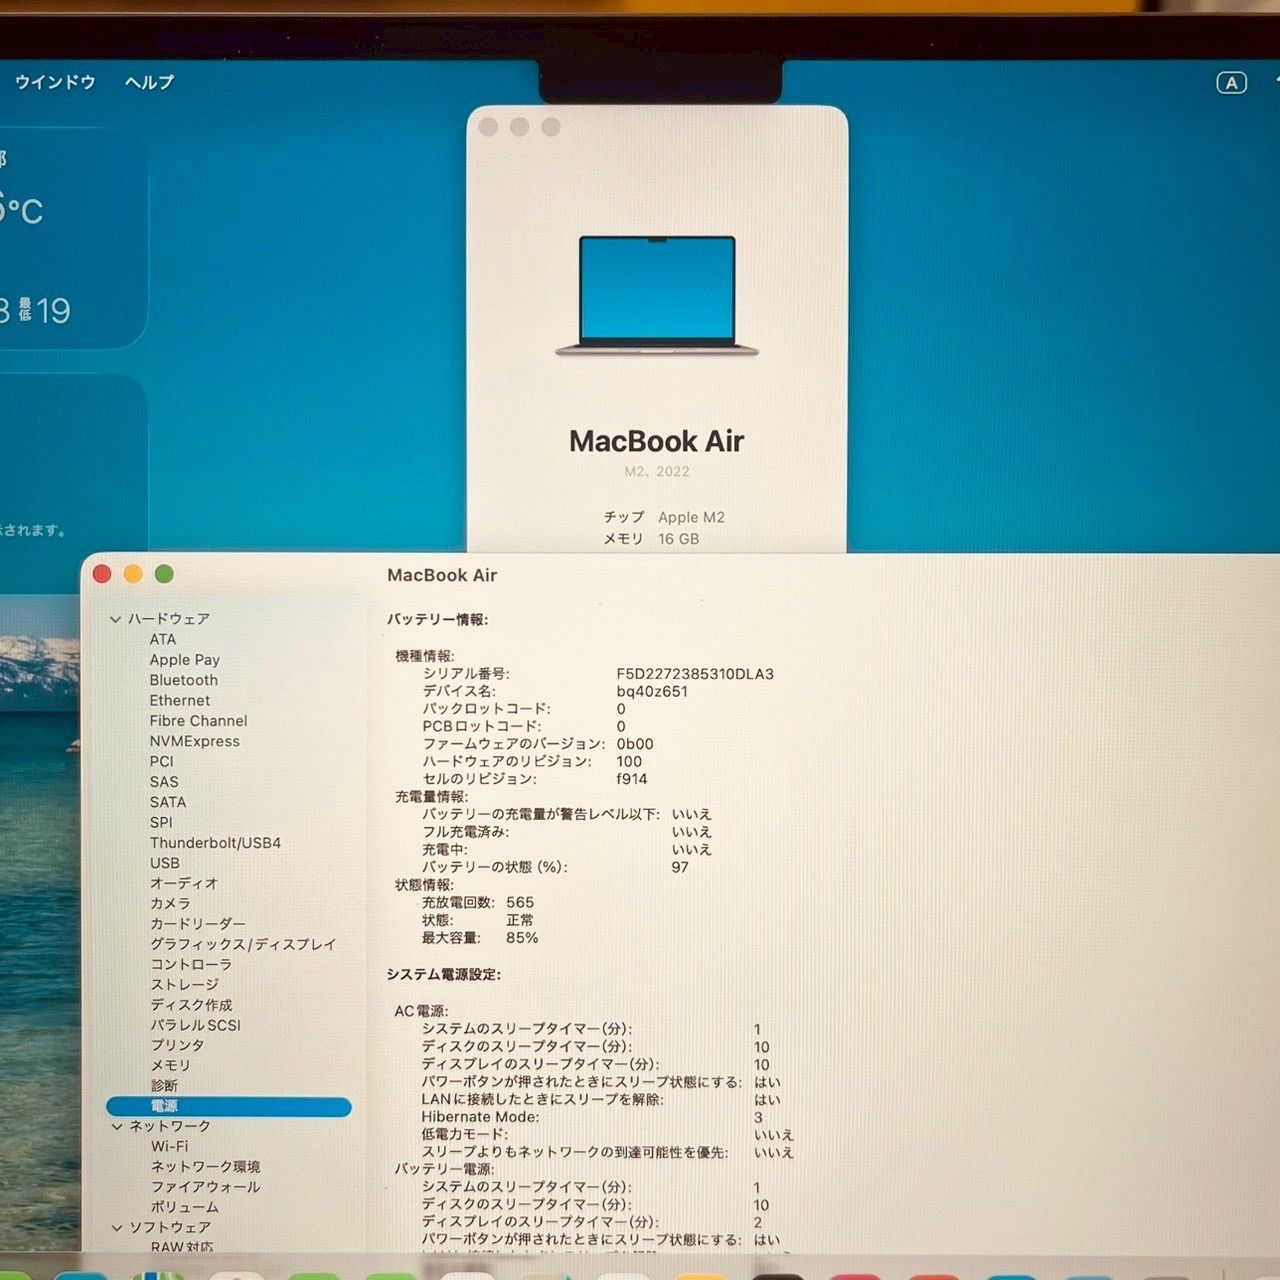Collapse the ネットワーク section in sidebar
Image resolution: width=1280 pixels, height=1280 pixels.
click(117, 1126)
